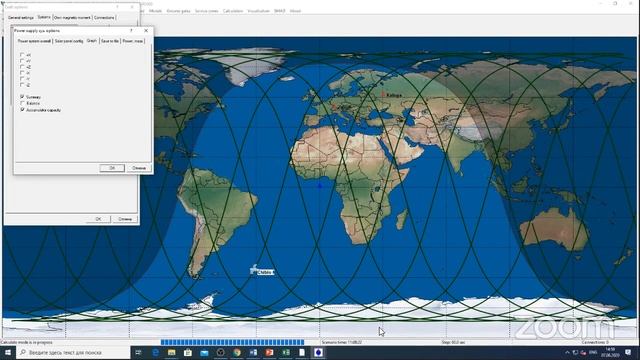The image size is (640, 360).
Task: Click the Scenario time status field
Action: coord(342,342)
